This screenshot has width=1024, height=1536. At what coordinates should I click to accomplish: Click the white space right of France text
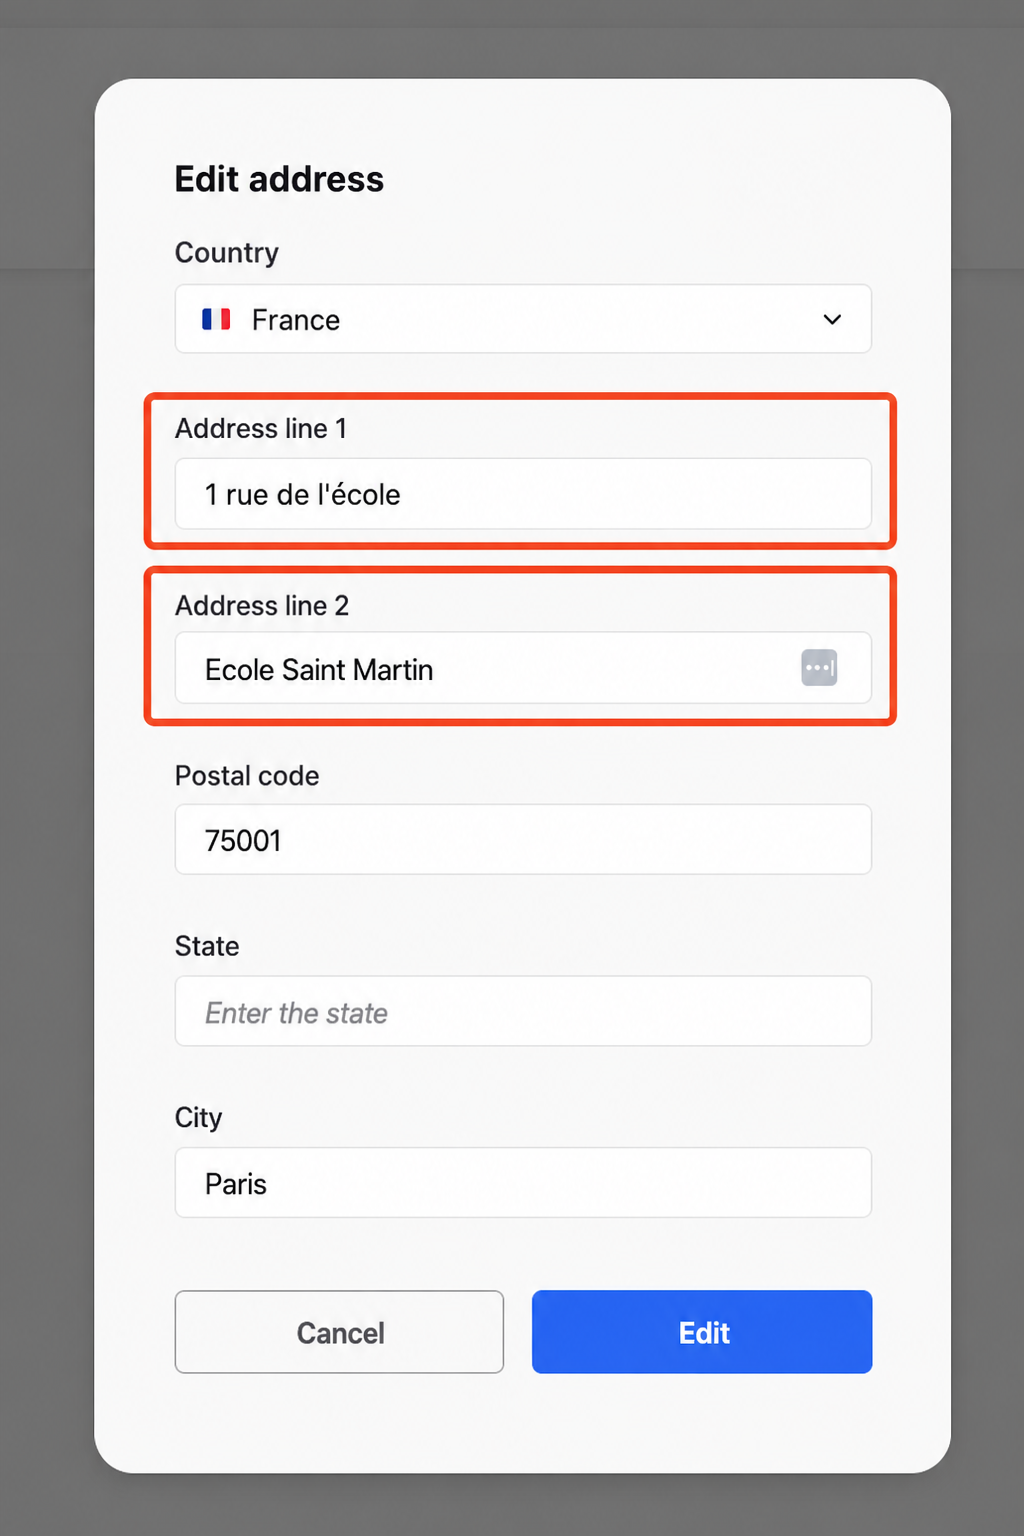click(580, 320)
